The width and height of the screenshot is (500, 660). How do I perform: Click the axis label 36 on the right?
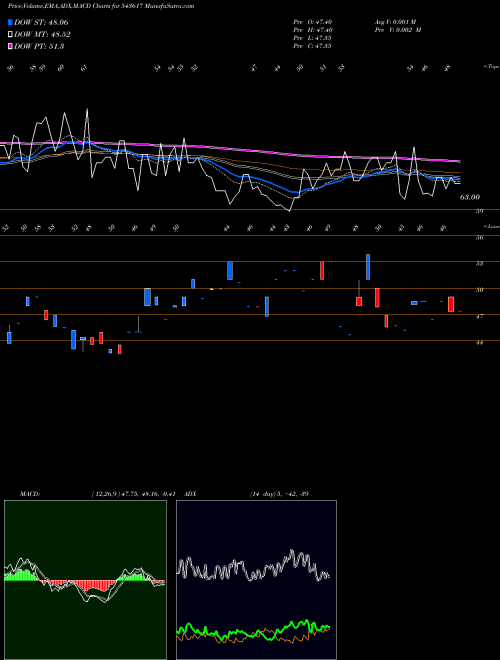(x=479, y=237)
